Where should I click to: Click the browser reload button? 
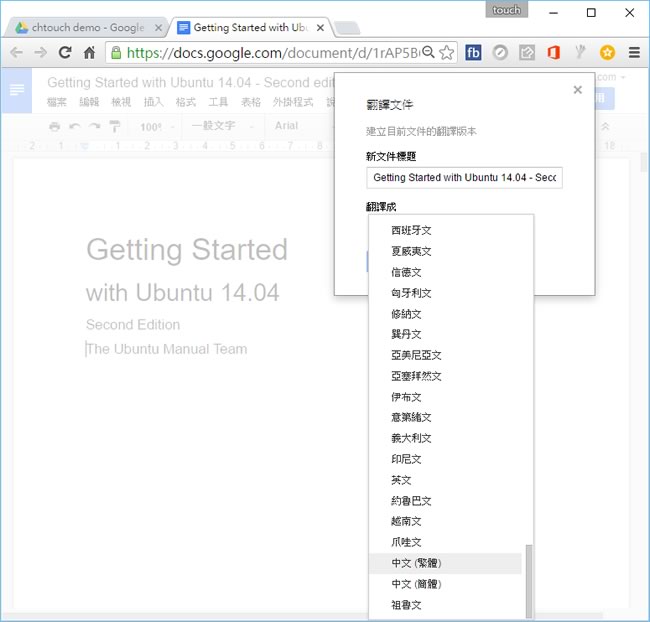[x=65, y=53]
